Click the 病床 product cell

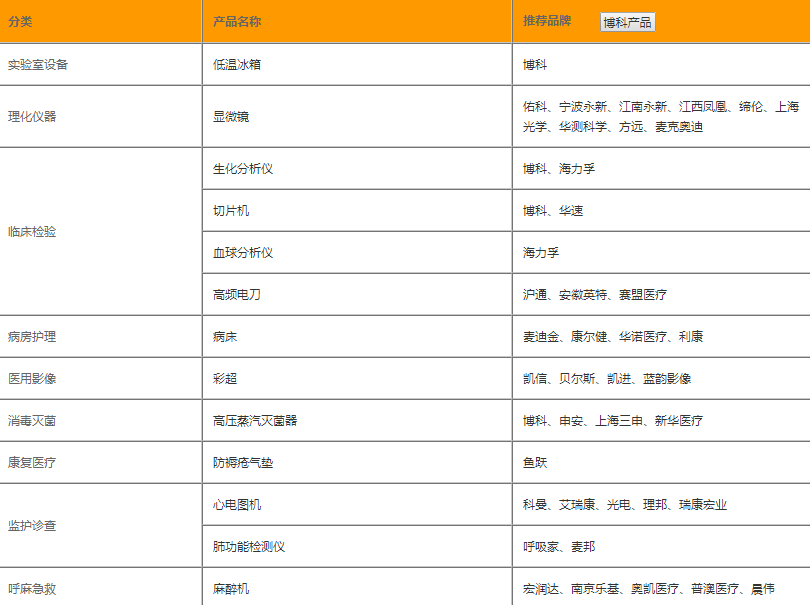tap(357, 336)
